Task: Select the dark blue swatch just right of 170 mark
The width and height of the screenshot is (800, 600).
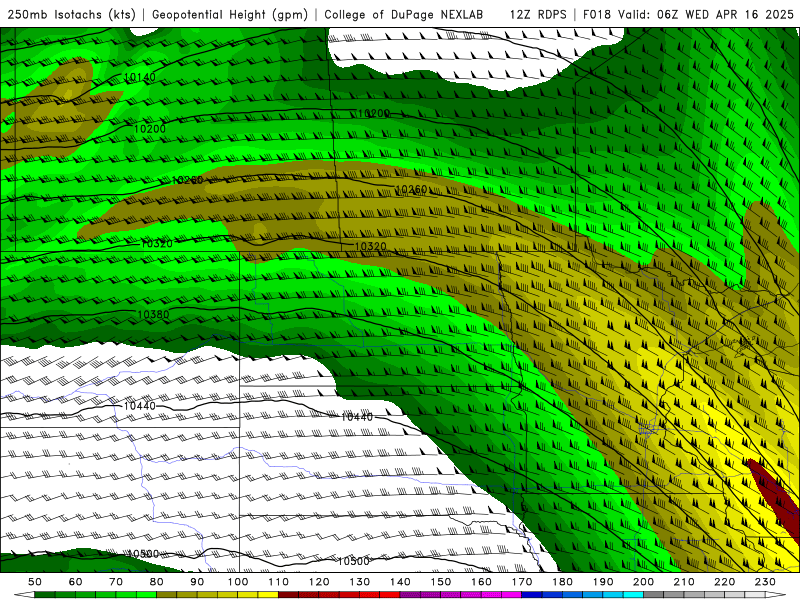Action: click(532, 595)
